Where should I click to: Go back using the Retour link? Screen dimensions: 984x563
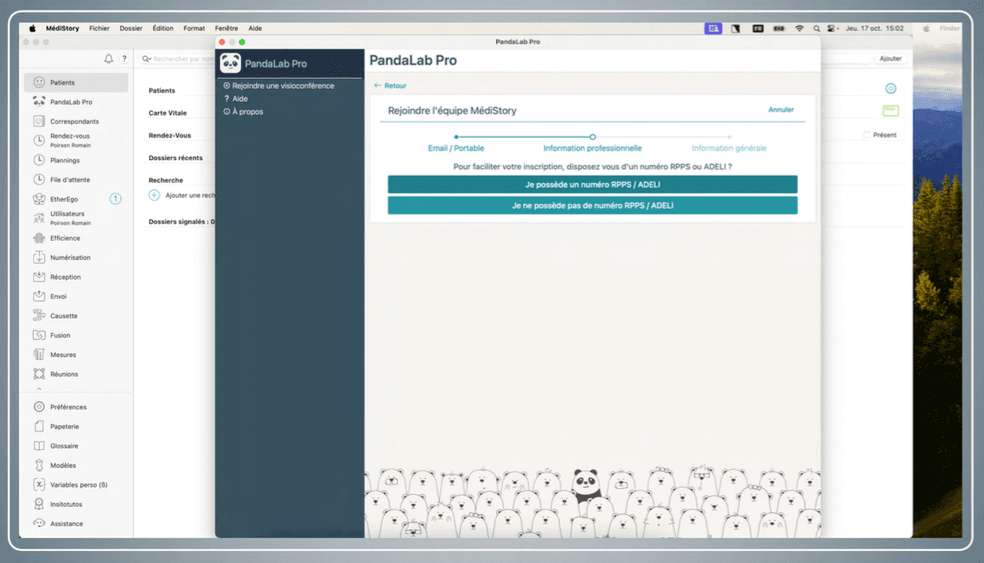391,86
